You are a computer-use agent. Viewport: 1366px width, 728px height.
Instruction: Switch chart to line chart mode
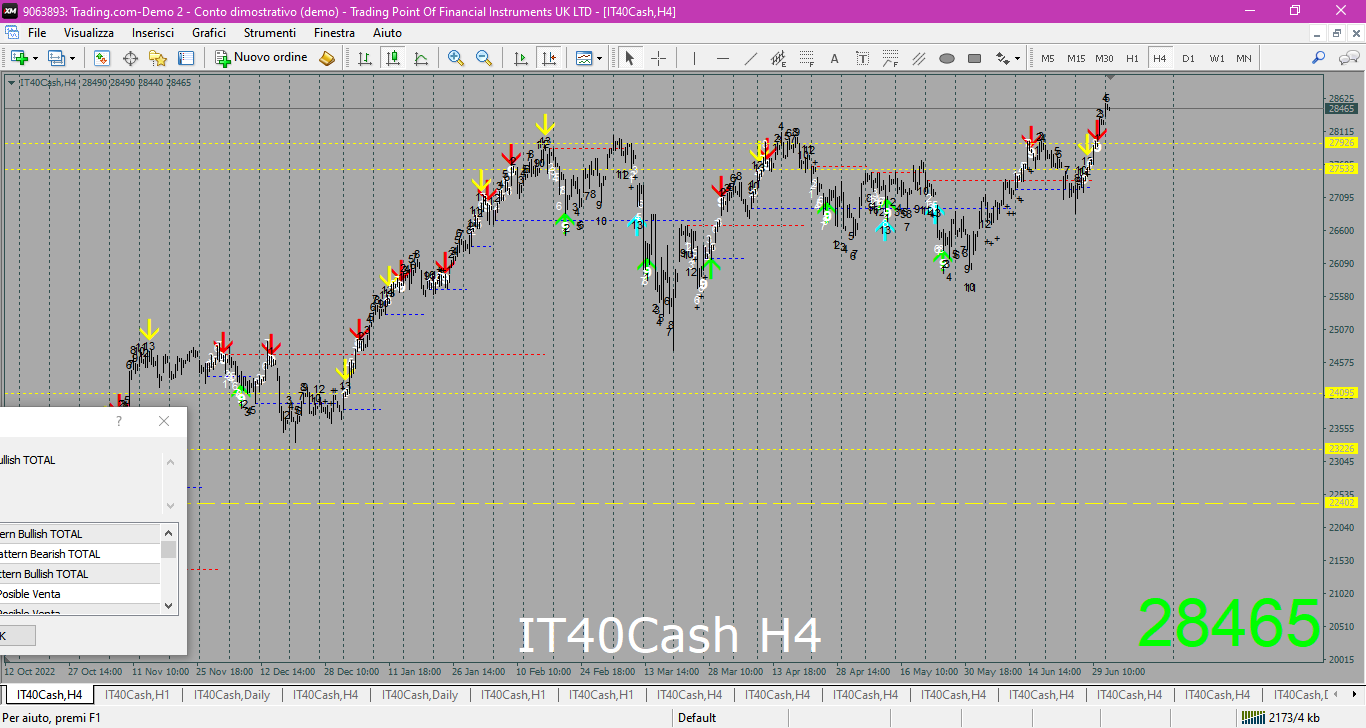(421, 58)
